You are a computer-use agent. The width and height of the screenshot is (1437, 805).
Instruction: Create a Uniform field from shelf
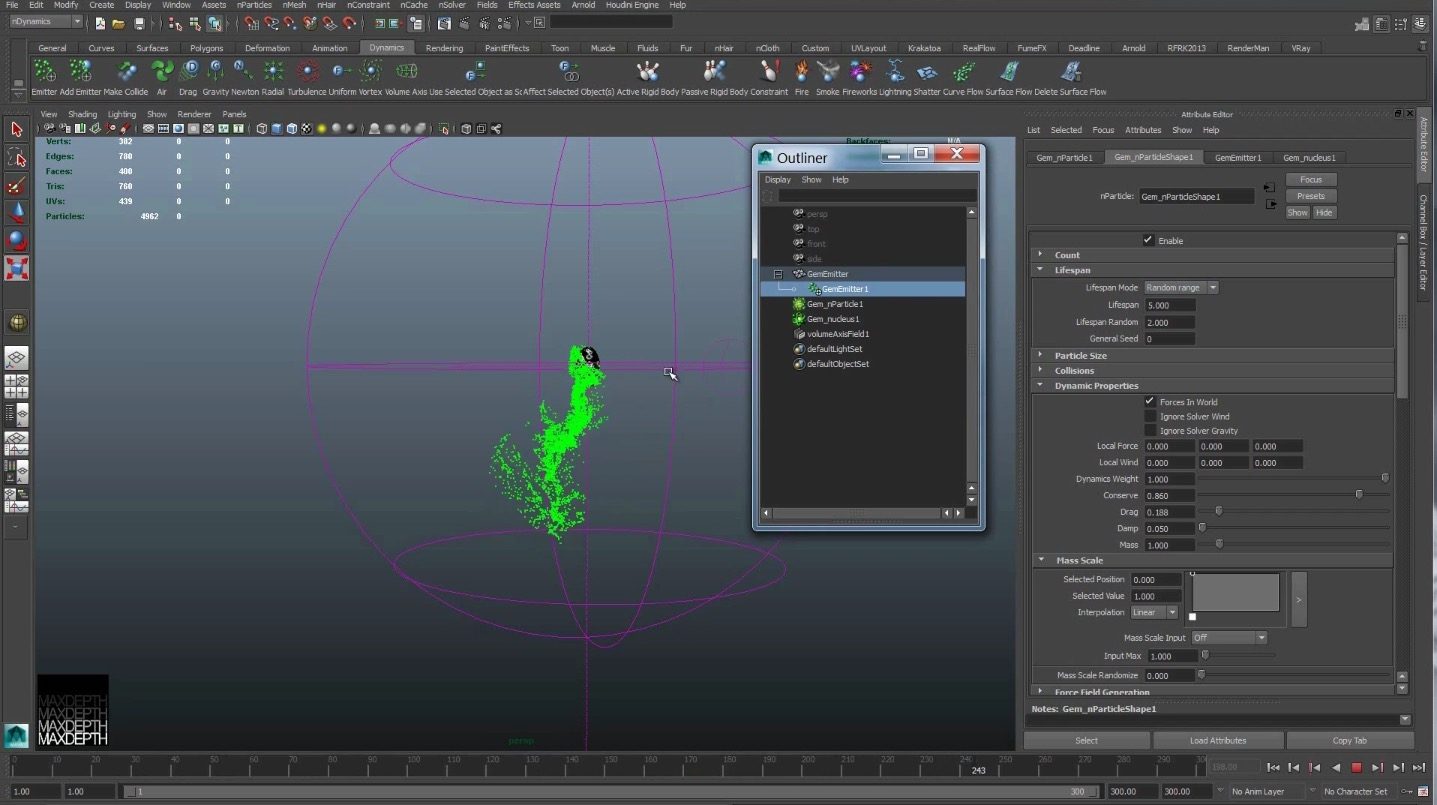tap(342, 71)
